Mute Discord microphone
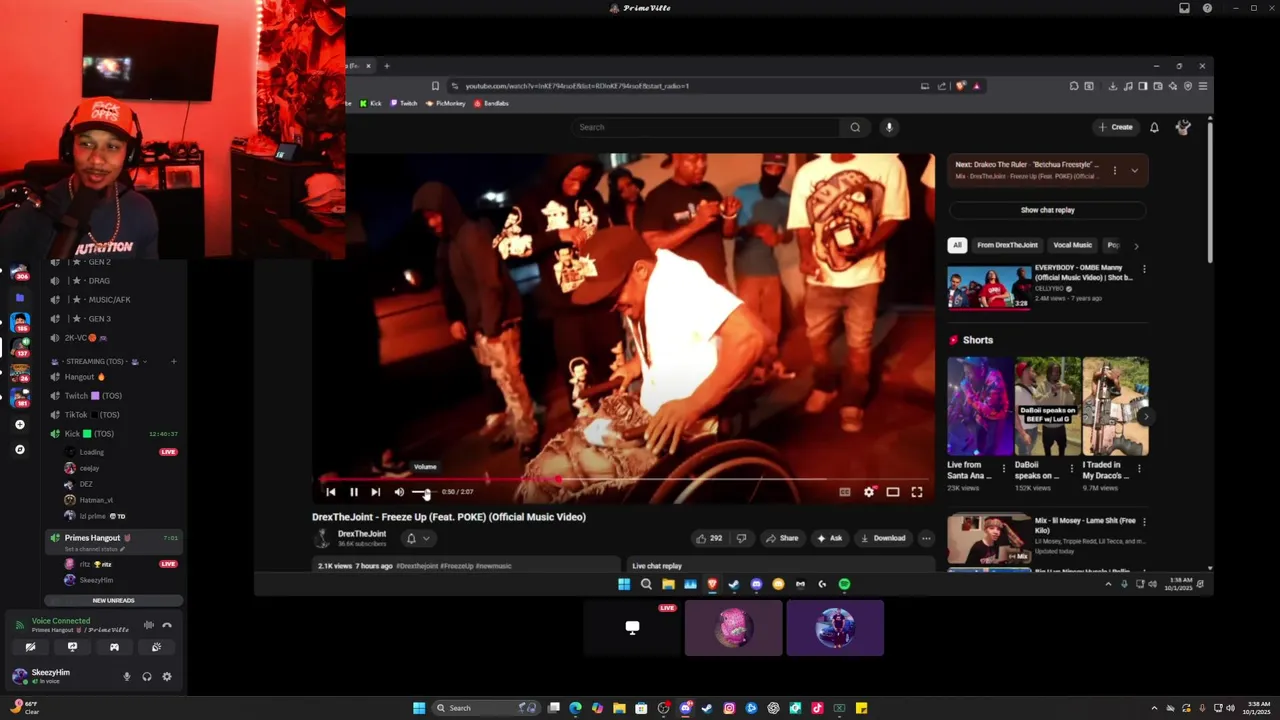The width and height of the screenshot is (1280, 720). coord(126,677)
